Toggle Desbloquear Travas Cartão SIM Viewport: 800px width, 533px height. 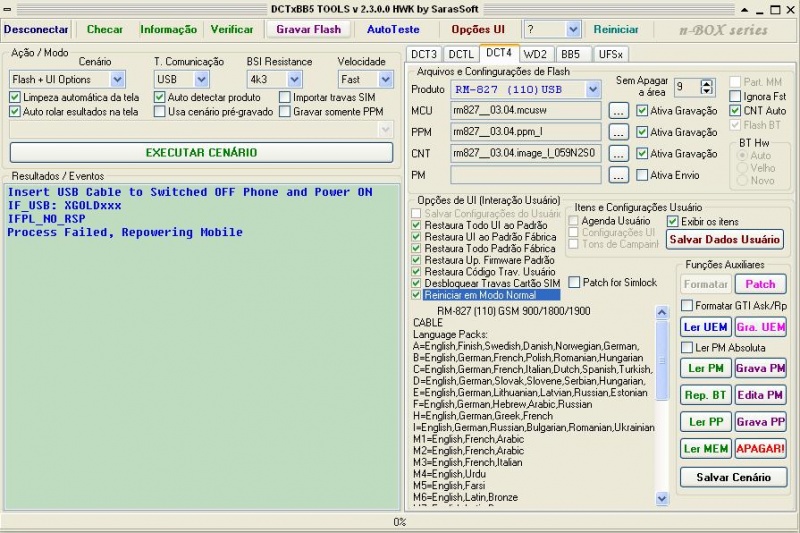(x=416, y=283)
